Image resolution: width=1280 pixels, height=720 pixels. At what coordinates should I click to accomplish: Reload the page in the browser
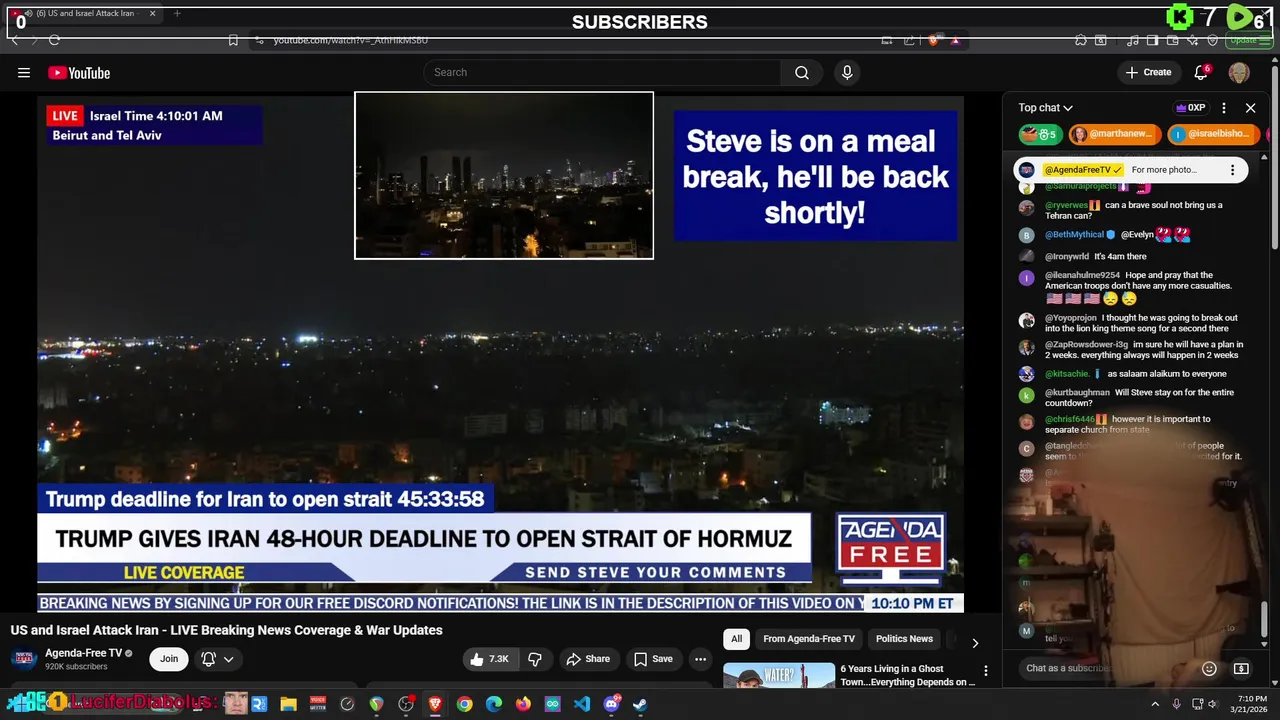click(54, 40)
